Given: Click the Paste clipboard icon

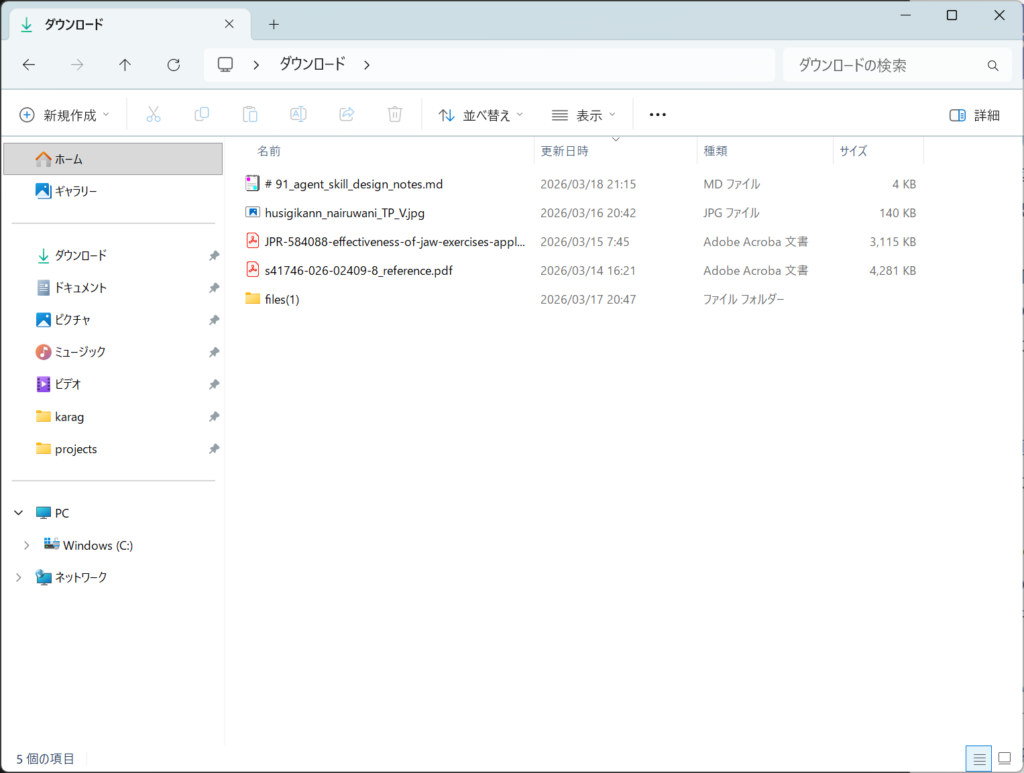Looking at the screenshot, I should coord(250,115).
